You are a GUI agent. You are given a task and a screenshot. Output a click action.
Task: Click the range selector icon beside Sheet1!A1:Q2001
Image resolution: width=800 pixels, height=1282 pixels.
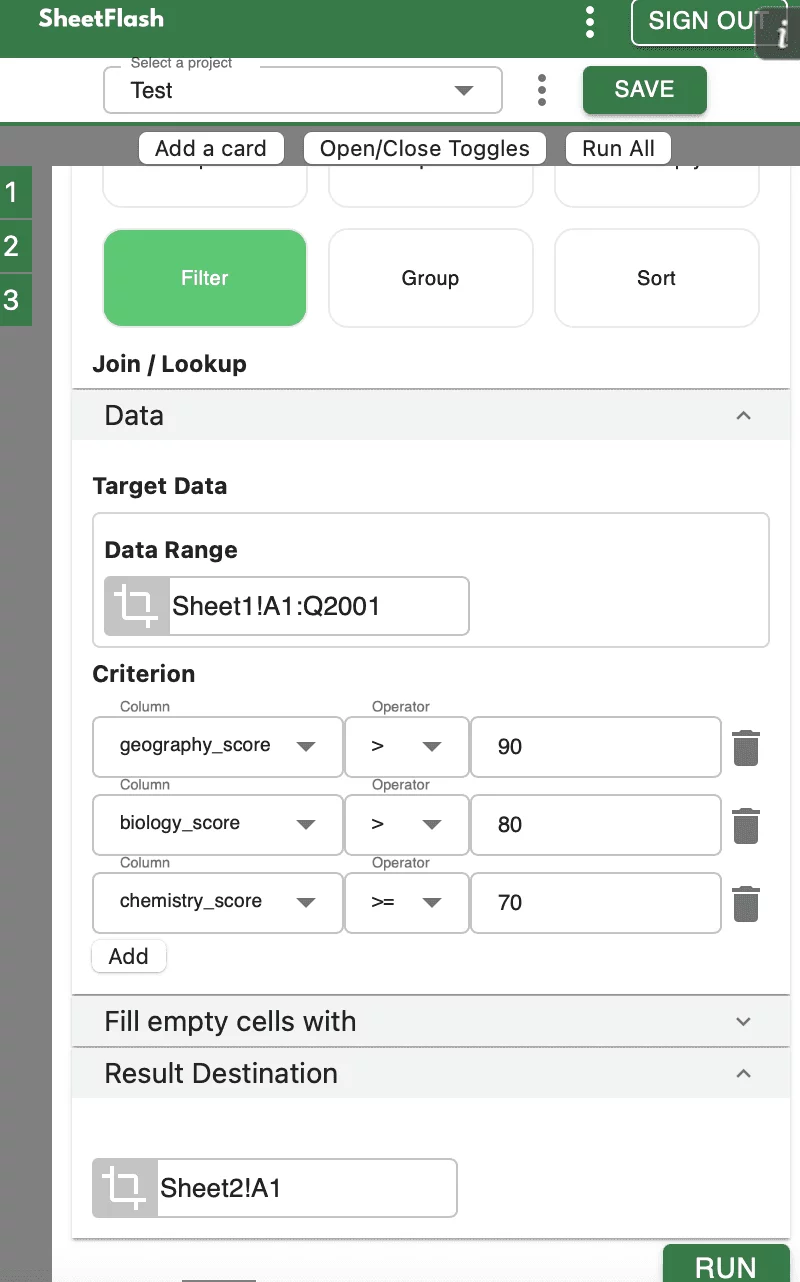(137, 606)
